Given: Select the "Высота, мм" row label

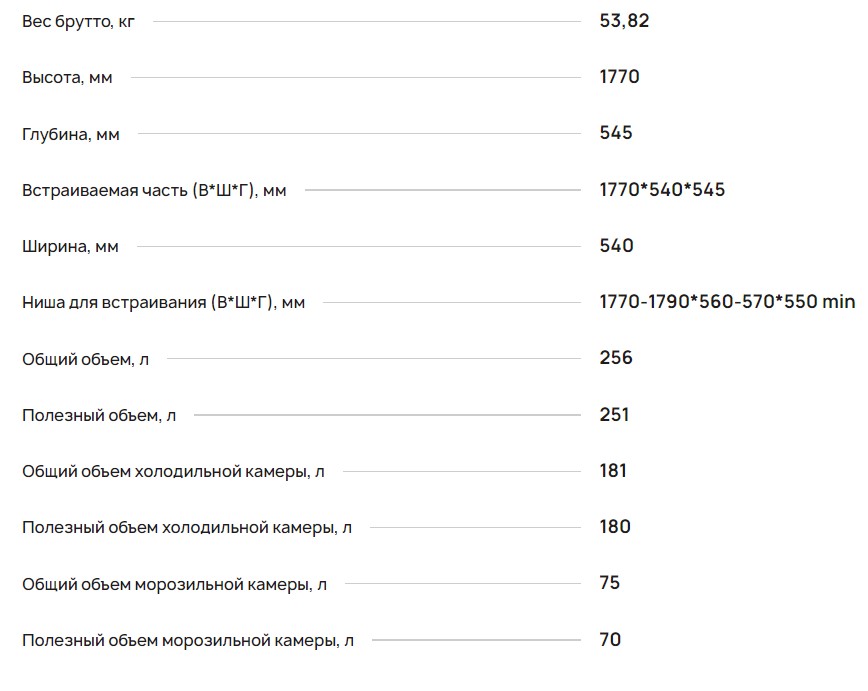Looking at the screenshot, I should pos(67,77).
